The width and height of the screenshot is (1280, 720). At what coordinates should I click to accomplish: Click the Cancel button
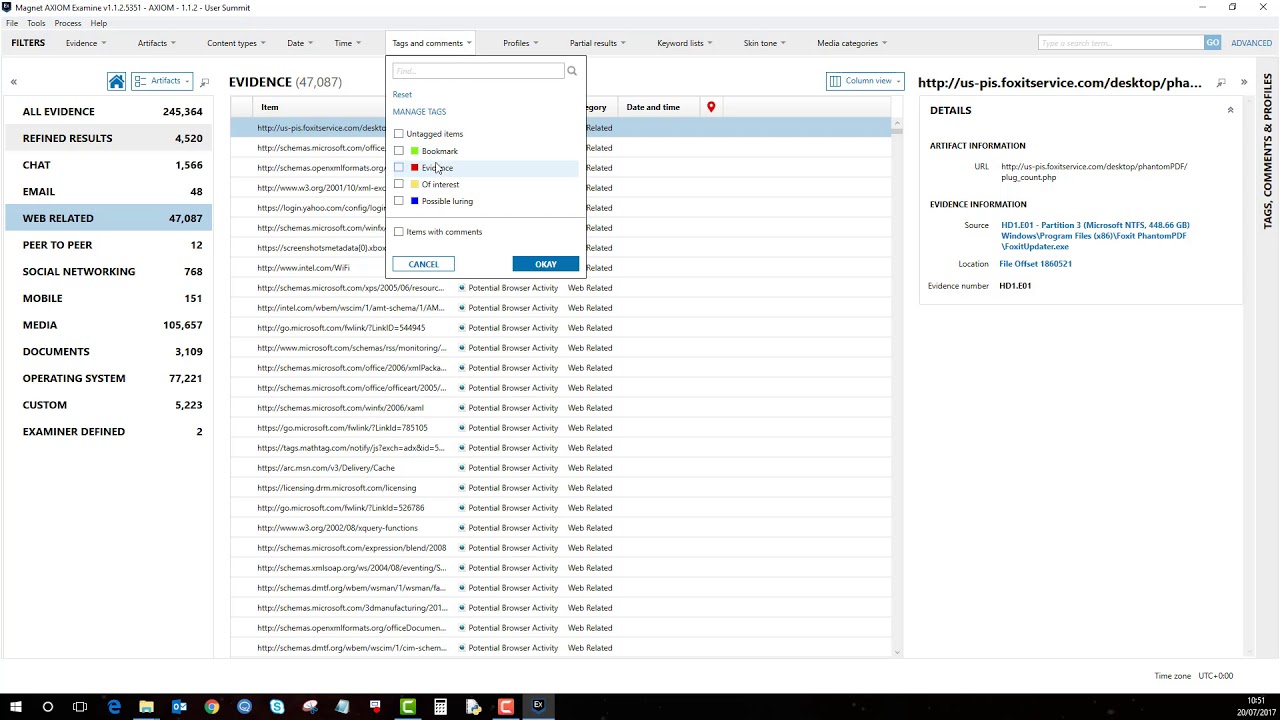coord(423,264)
